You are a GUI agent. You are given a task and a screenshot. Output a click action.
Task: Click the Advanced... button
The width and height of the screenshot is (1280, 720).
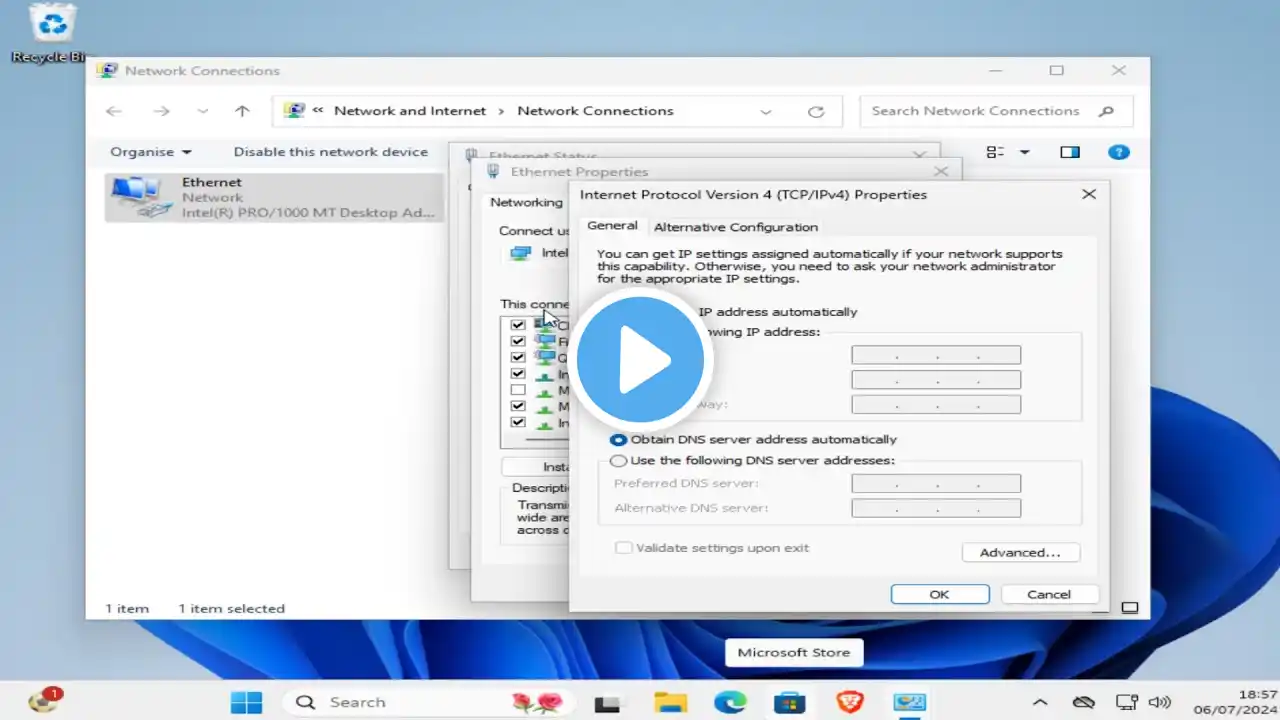1020,552
